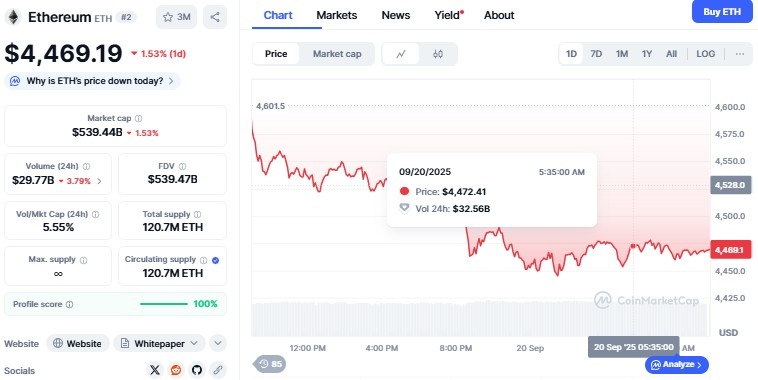Switch to line chart view icon
This screenshot has width=758, height=380.
pos(401,54)
